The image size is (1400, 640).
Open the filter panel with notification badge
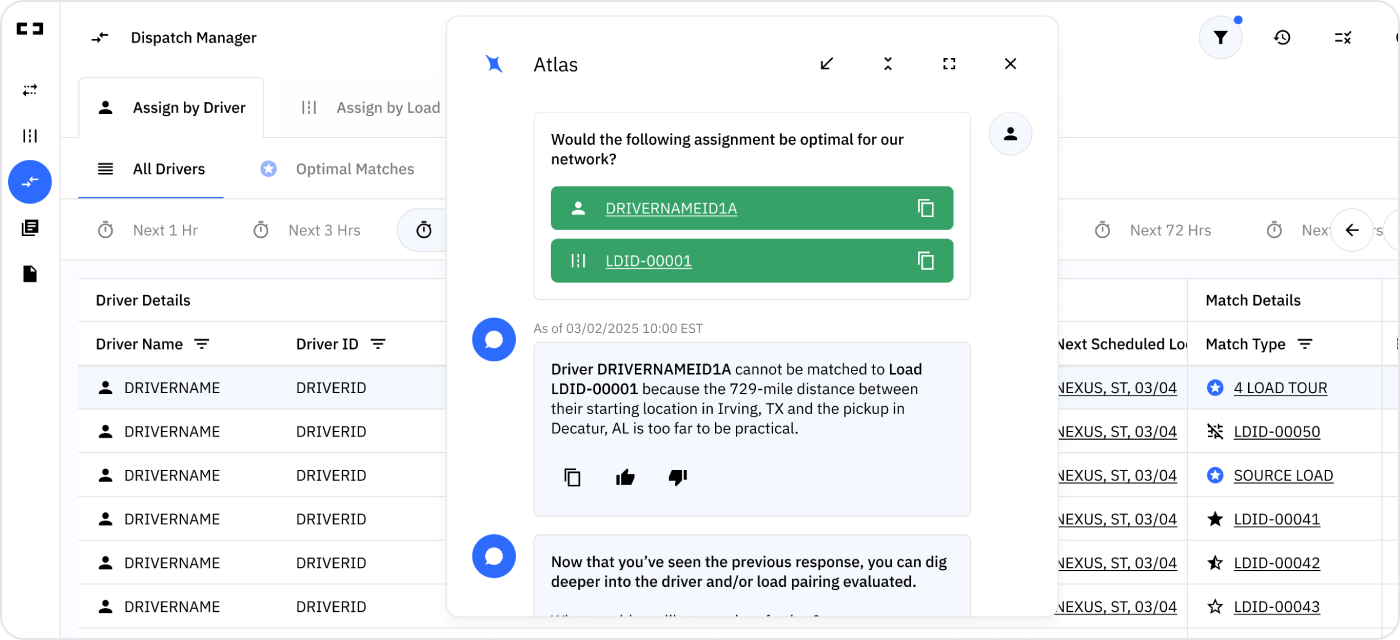pyautogui.click(x=1220, y=37)
